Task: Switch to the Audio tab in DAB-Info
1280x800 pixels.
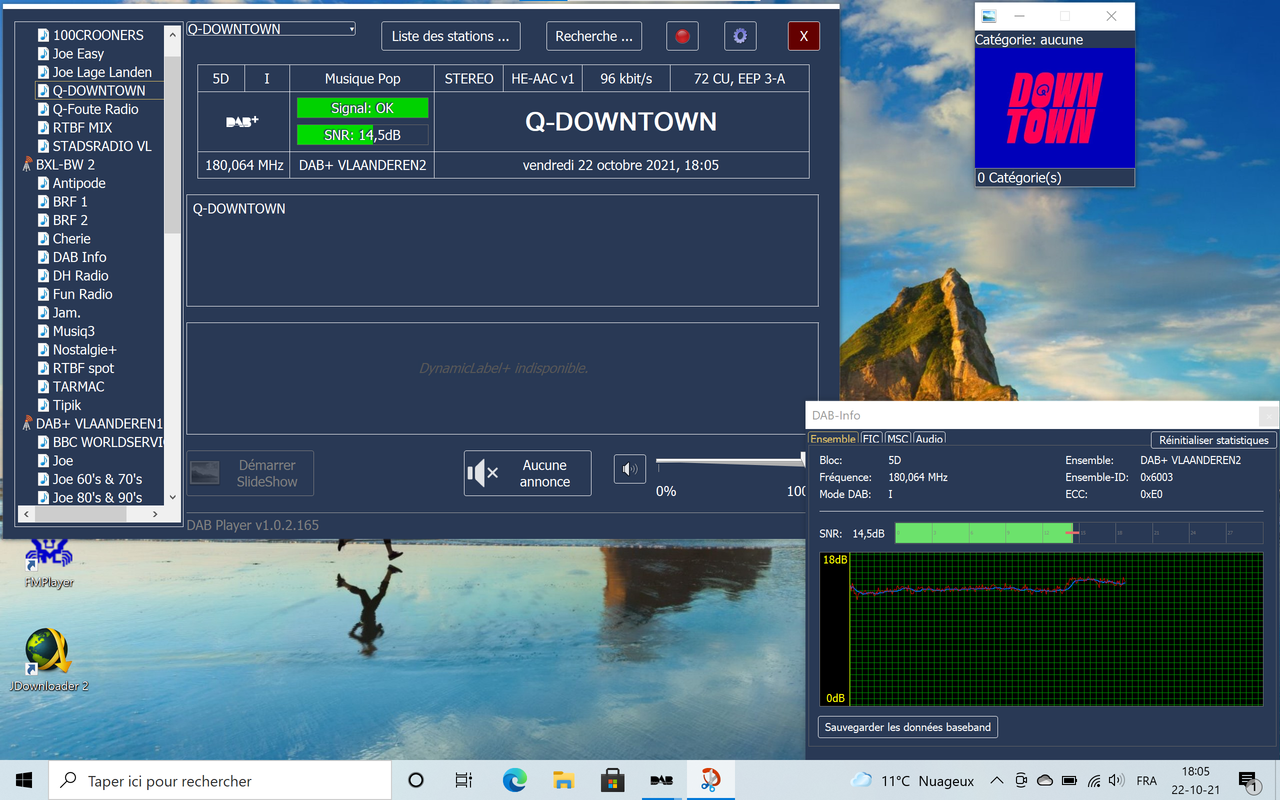Action: 929,439
